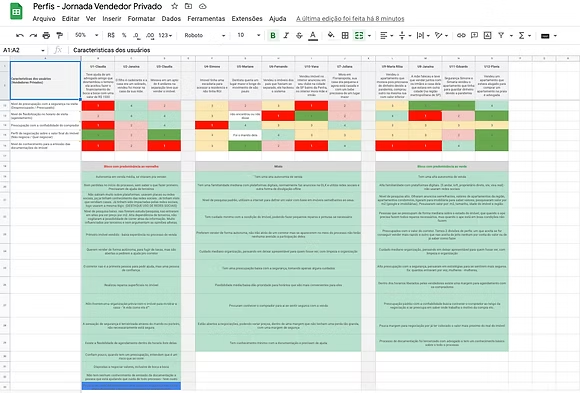Insert link with chain icon
This screenshot has width=580, height=393.
[461, 36]
